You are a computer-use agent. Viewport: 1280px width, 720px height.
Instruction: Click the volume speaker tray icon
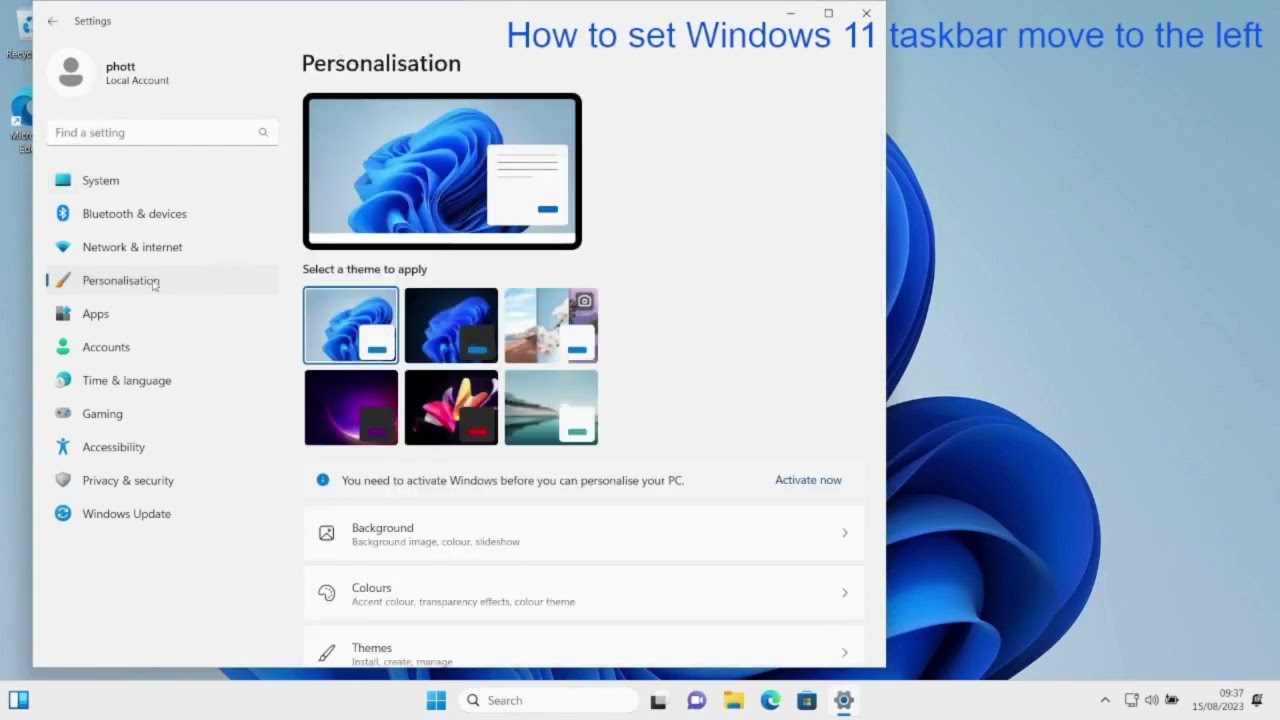[x=1151, y=700]
